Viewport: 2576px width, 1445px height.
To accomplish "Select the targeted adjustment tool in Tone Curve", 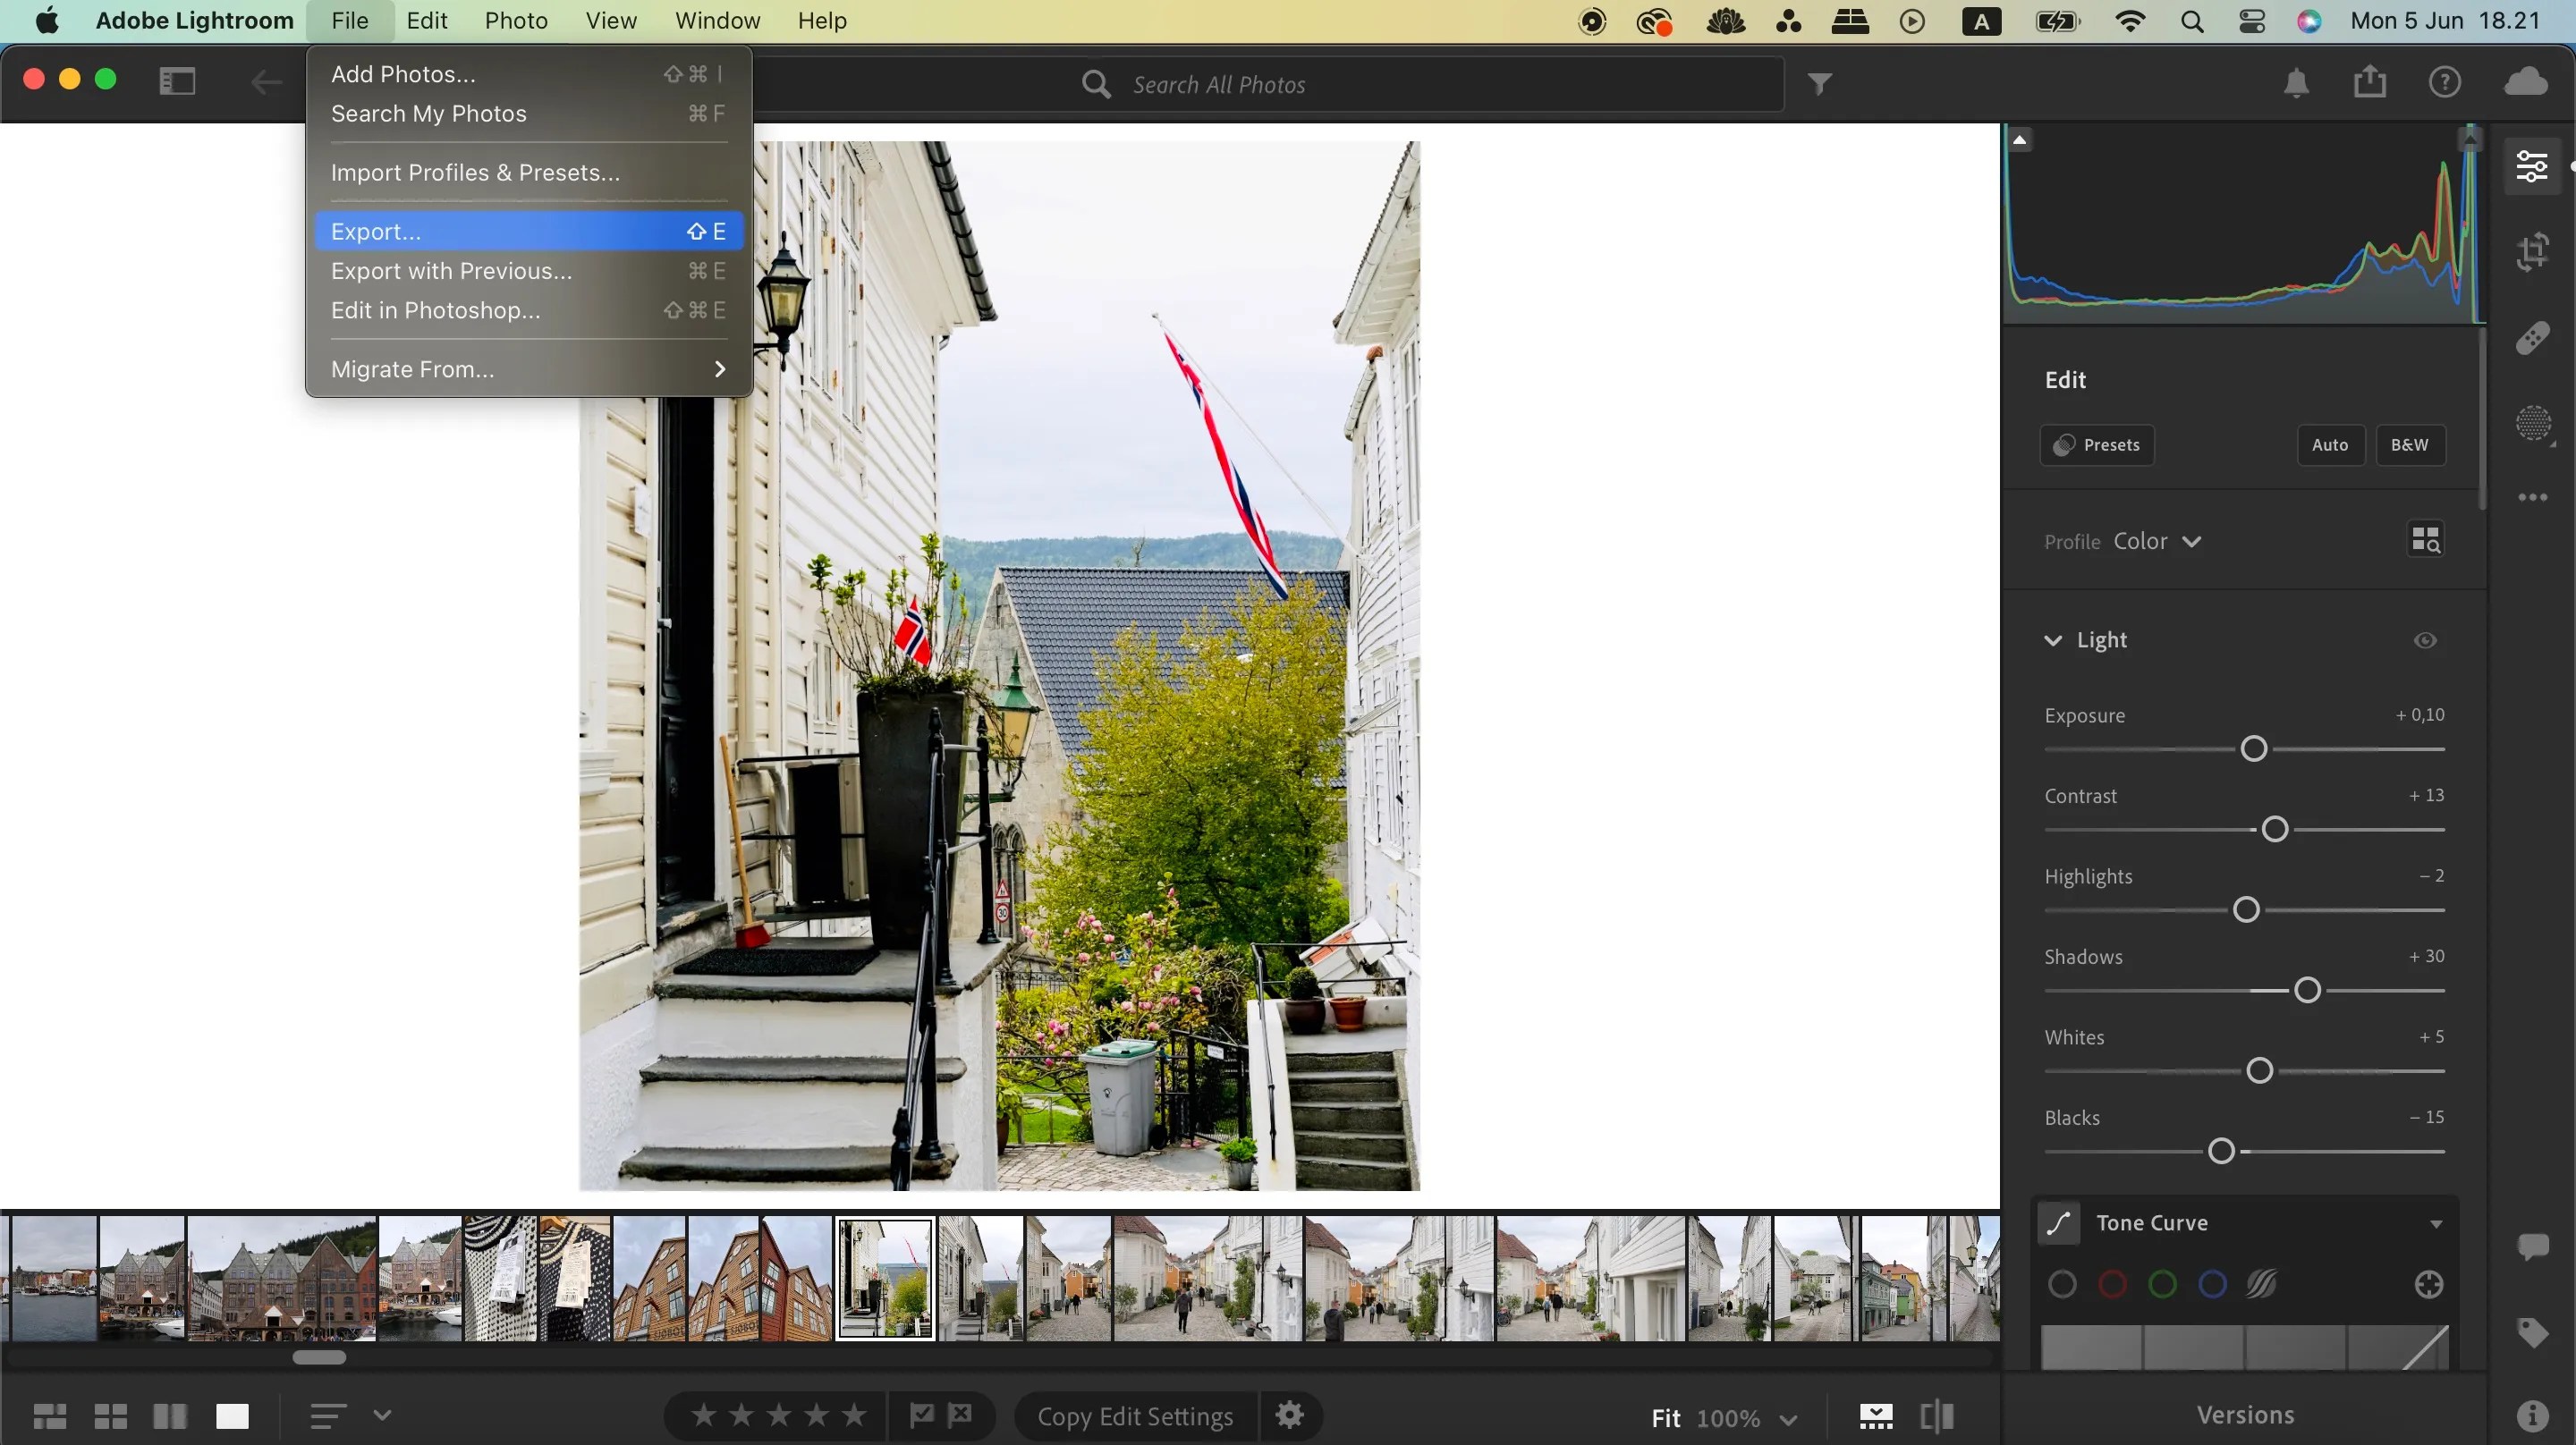I will click(x=2427, y=1285).
